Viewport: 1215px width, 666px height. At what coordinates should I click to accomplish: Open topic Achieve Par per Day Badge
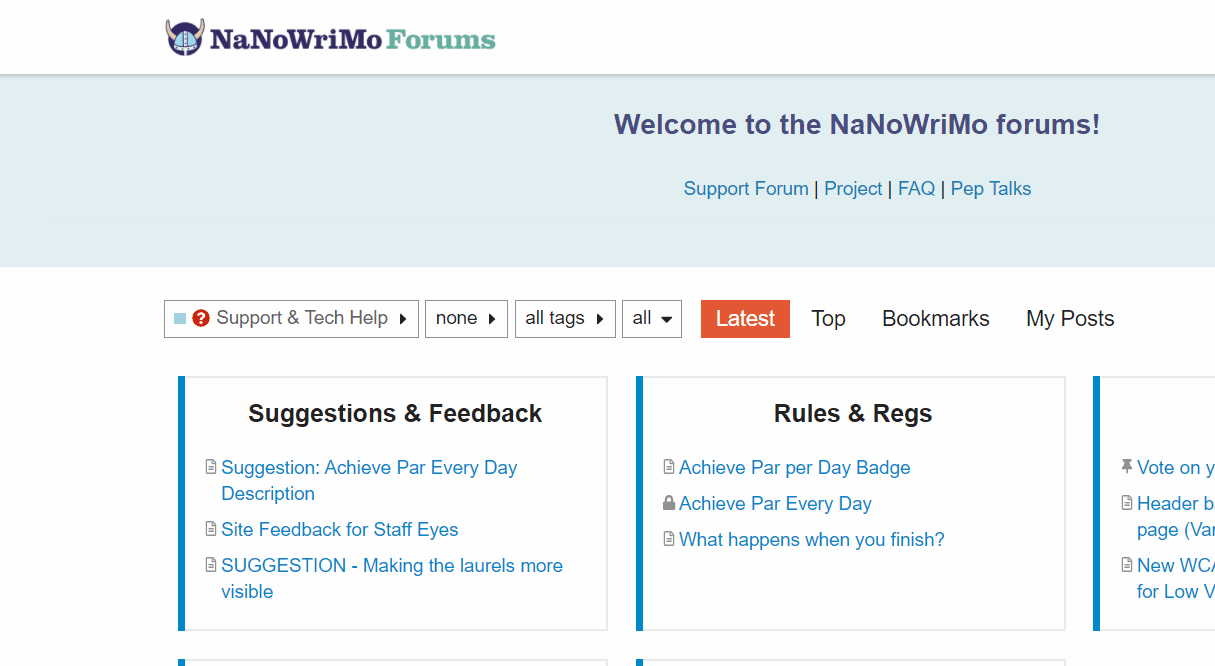point(795,468)
